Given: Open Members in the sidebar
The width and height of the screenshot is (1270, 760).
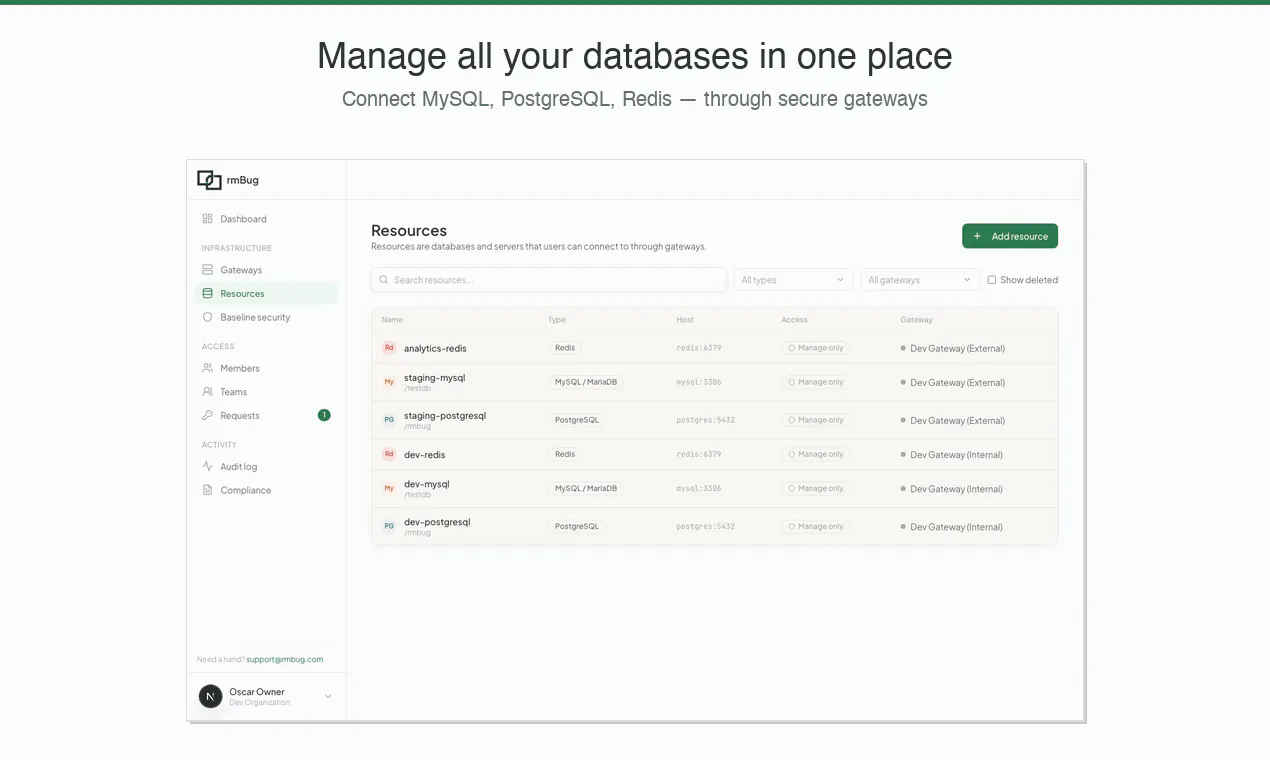Looking at the screenshot, I should (x=266, y=368).
